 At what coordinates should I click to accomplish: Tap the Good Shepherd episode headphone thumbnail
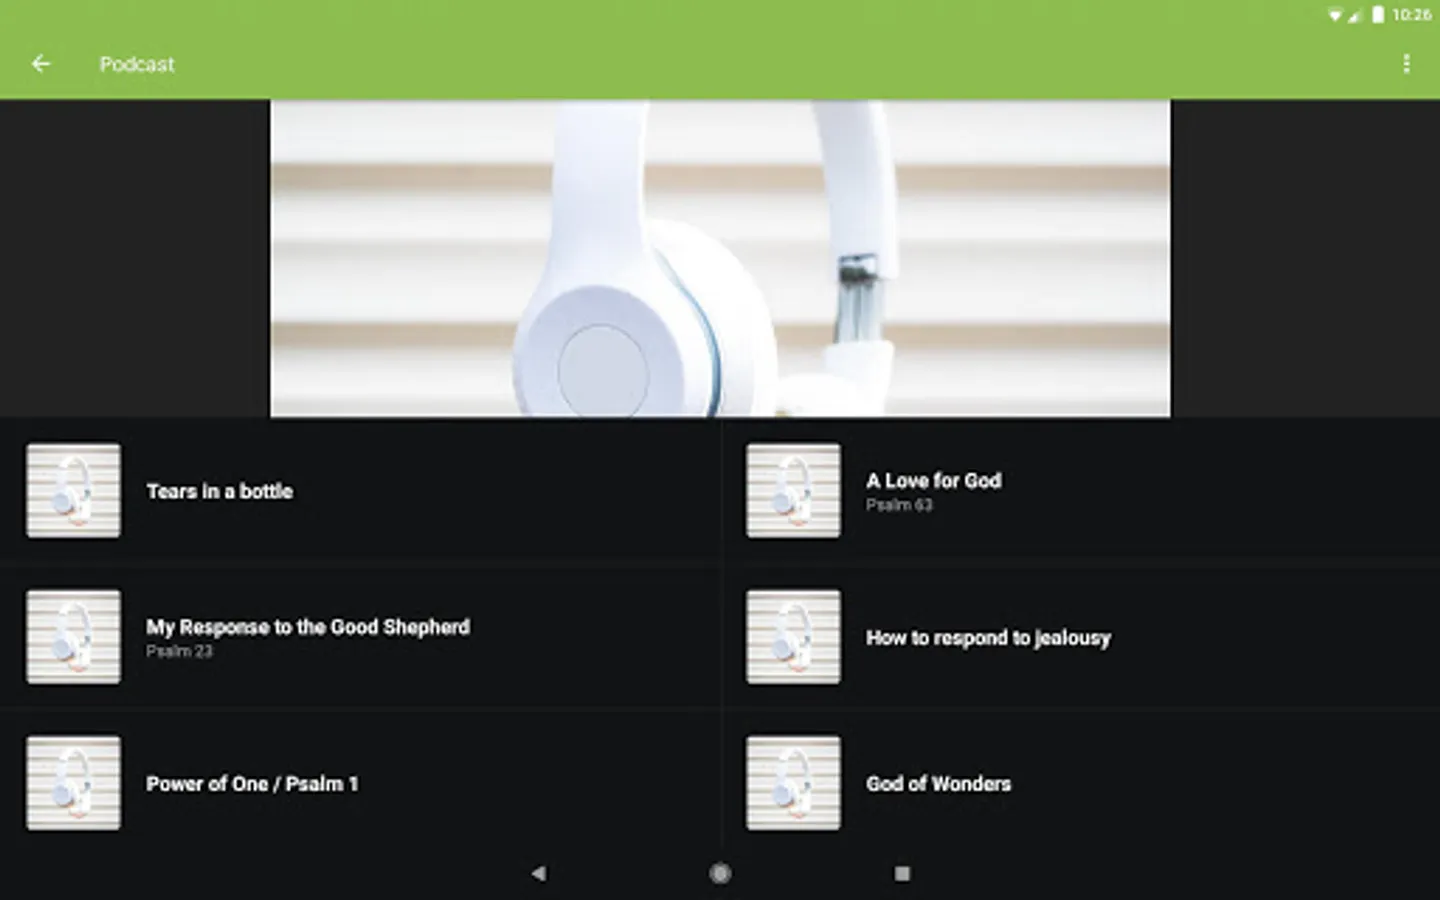74,637
